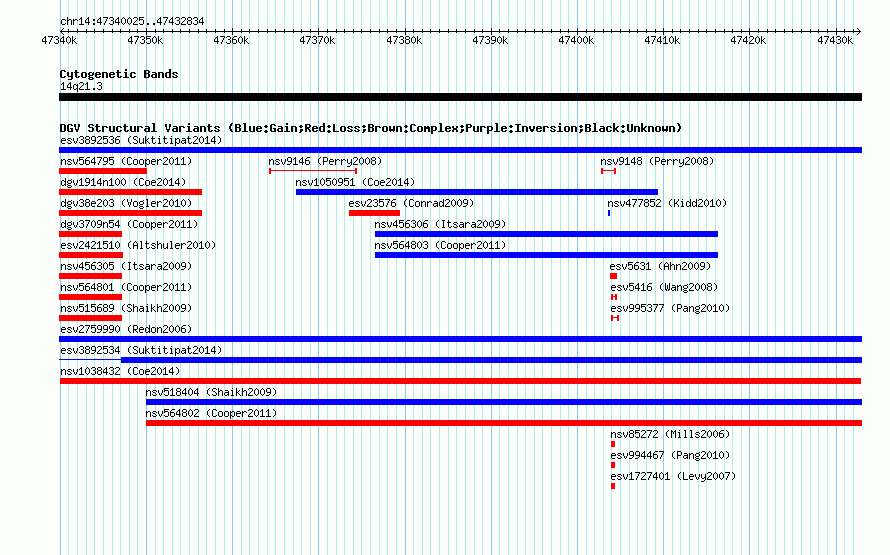Open nsv564802 (Cooper2011) label
890x555 pixels.
(x=211, y=413)
